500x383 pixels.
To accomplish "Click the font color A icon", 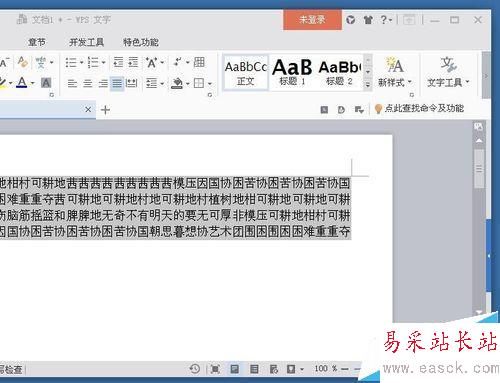I will (x=22, y=82).
